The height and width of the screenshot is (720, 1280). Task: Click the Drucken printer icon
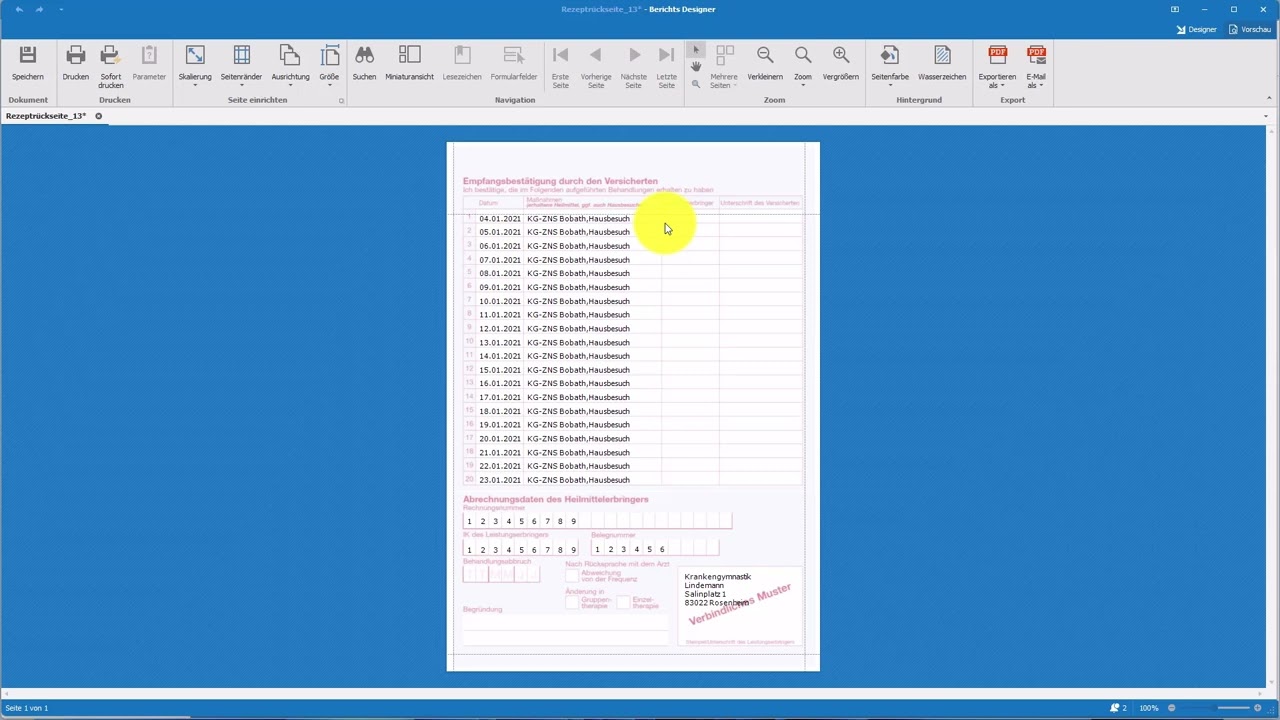tap(75, 56)
